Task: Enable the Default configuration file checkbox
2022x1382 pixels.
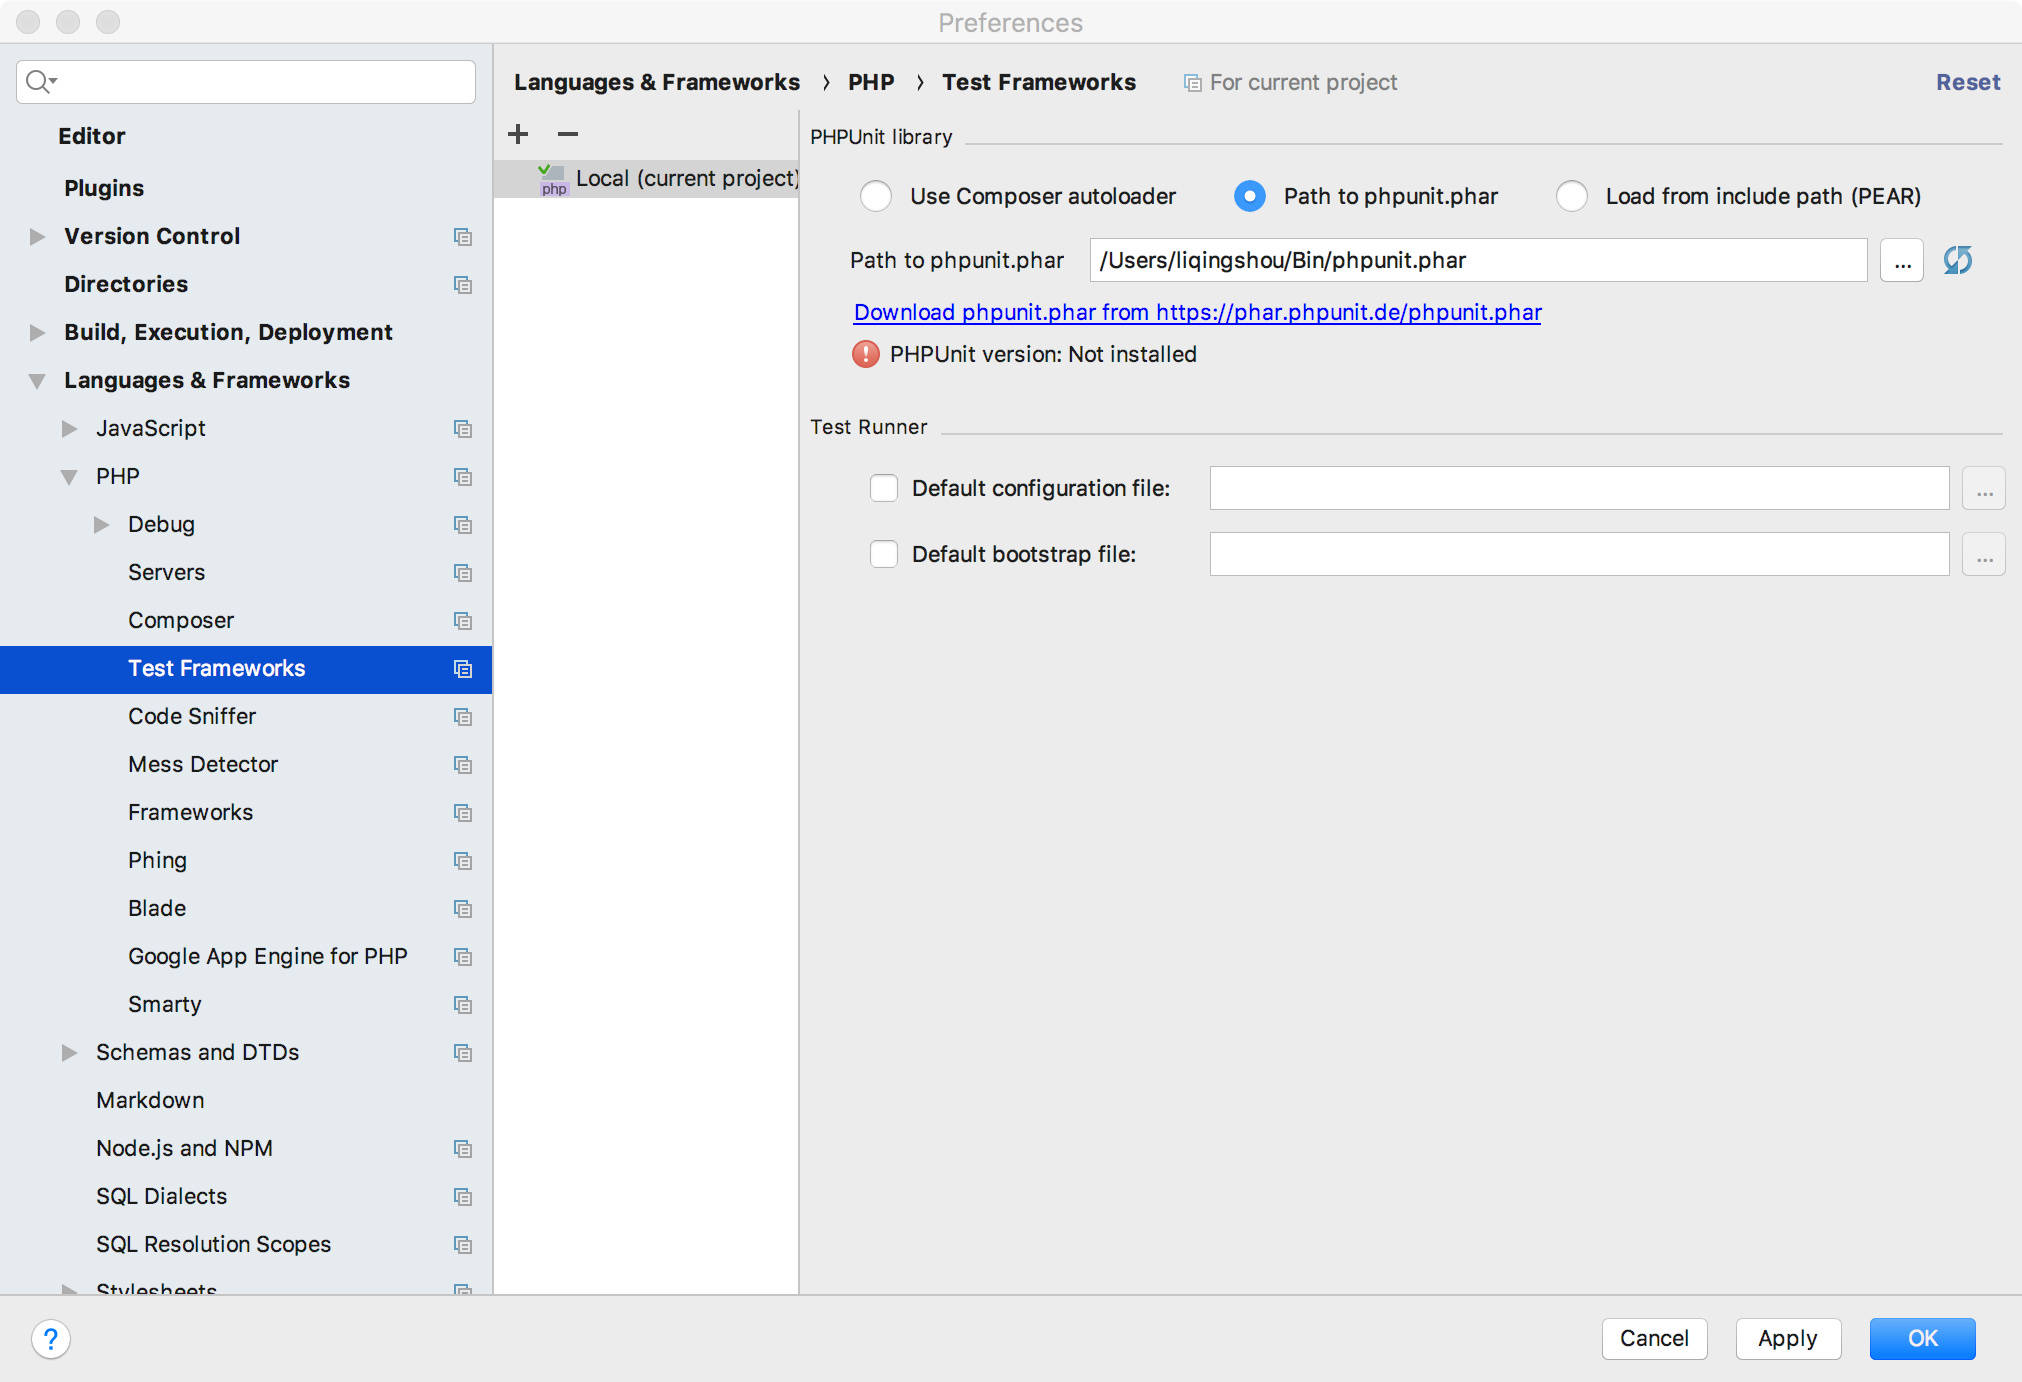Action: click(883, 489)
